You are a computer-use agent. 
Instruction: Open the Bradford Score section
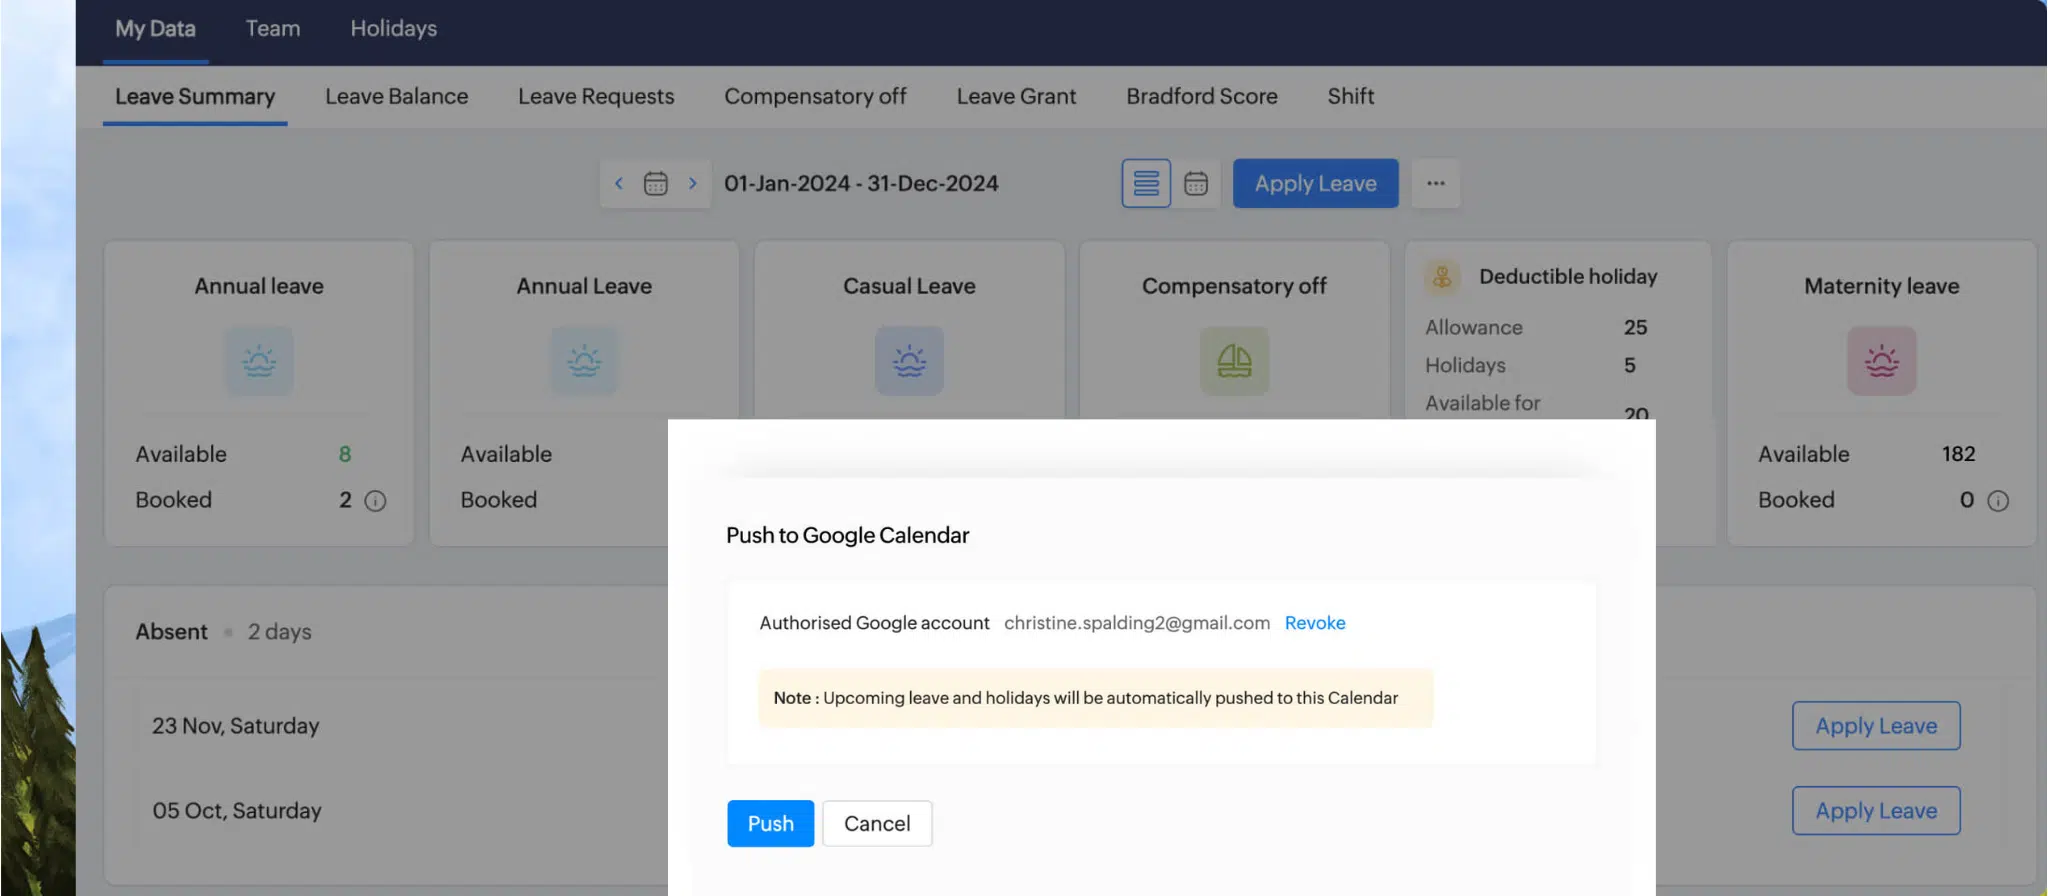(x=1201, y=96)
